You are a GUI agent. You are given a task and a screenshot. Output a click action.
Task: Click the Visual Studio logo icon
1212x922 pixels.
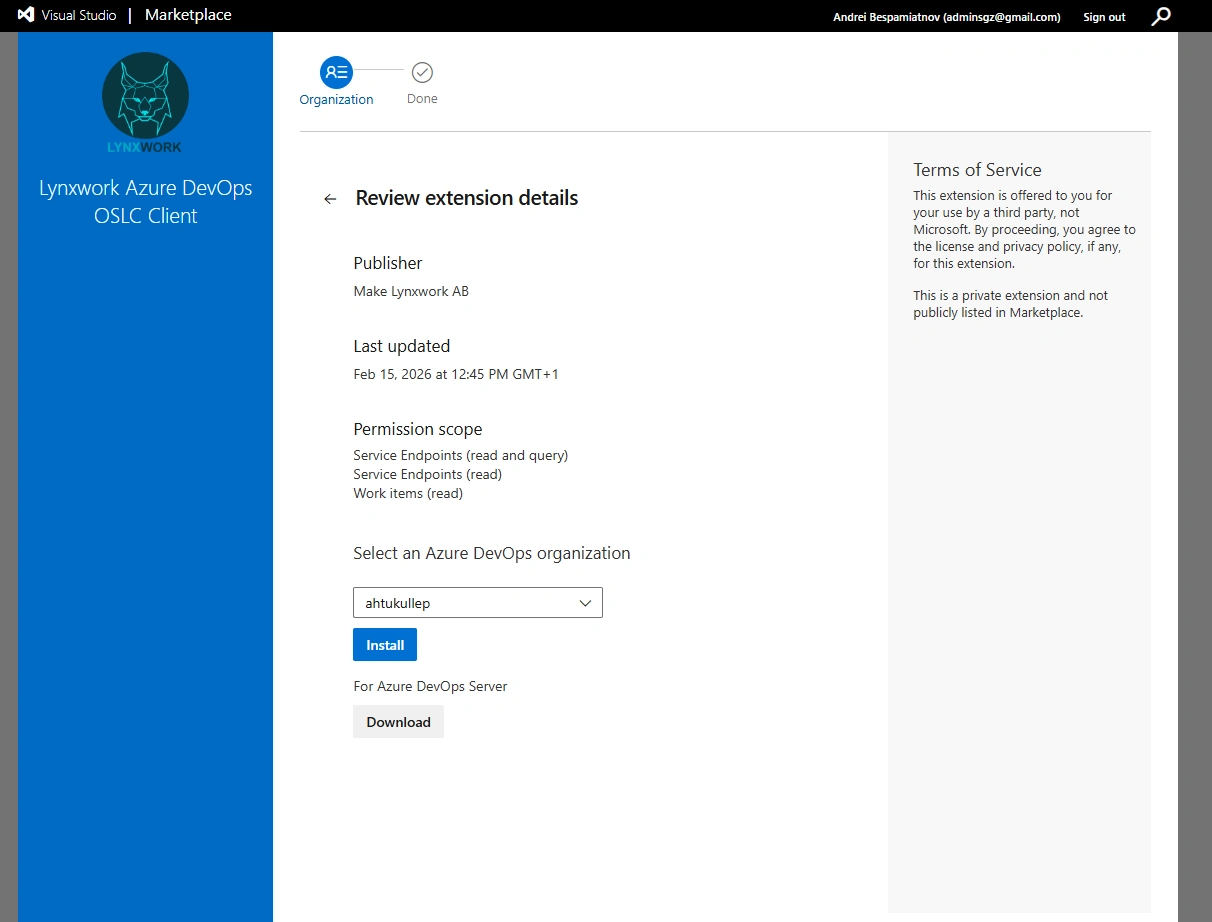pos(26,15)
